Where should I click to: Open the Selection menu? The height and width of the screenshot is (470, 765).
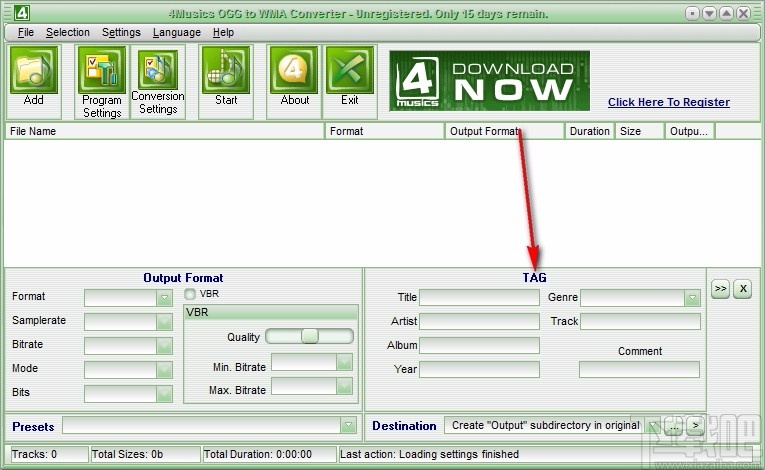[68, 33]
